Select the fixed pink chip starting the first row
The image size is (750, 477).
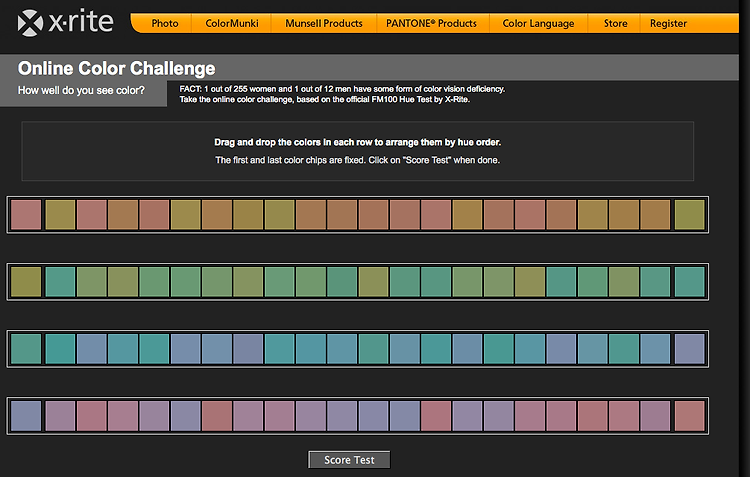pyautogui.click(x=26, y=215)
